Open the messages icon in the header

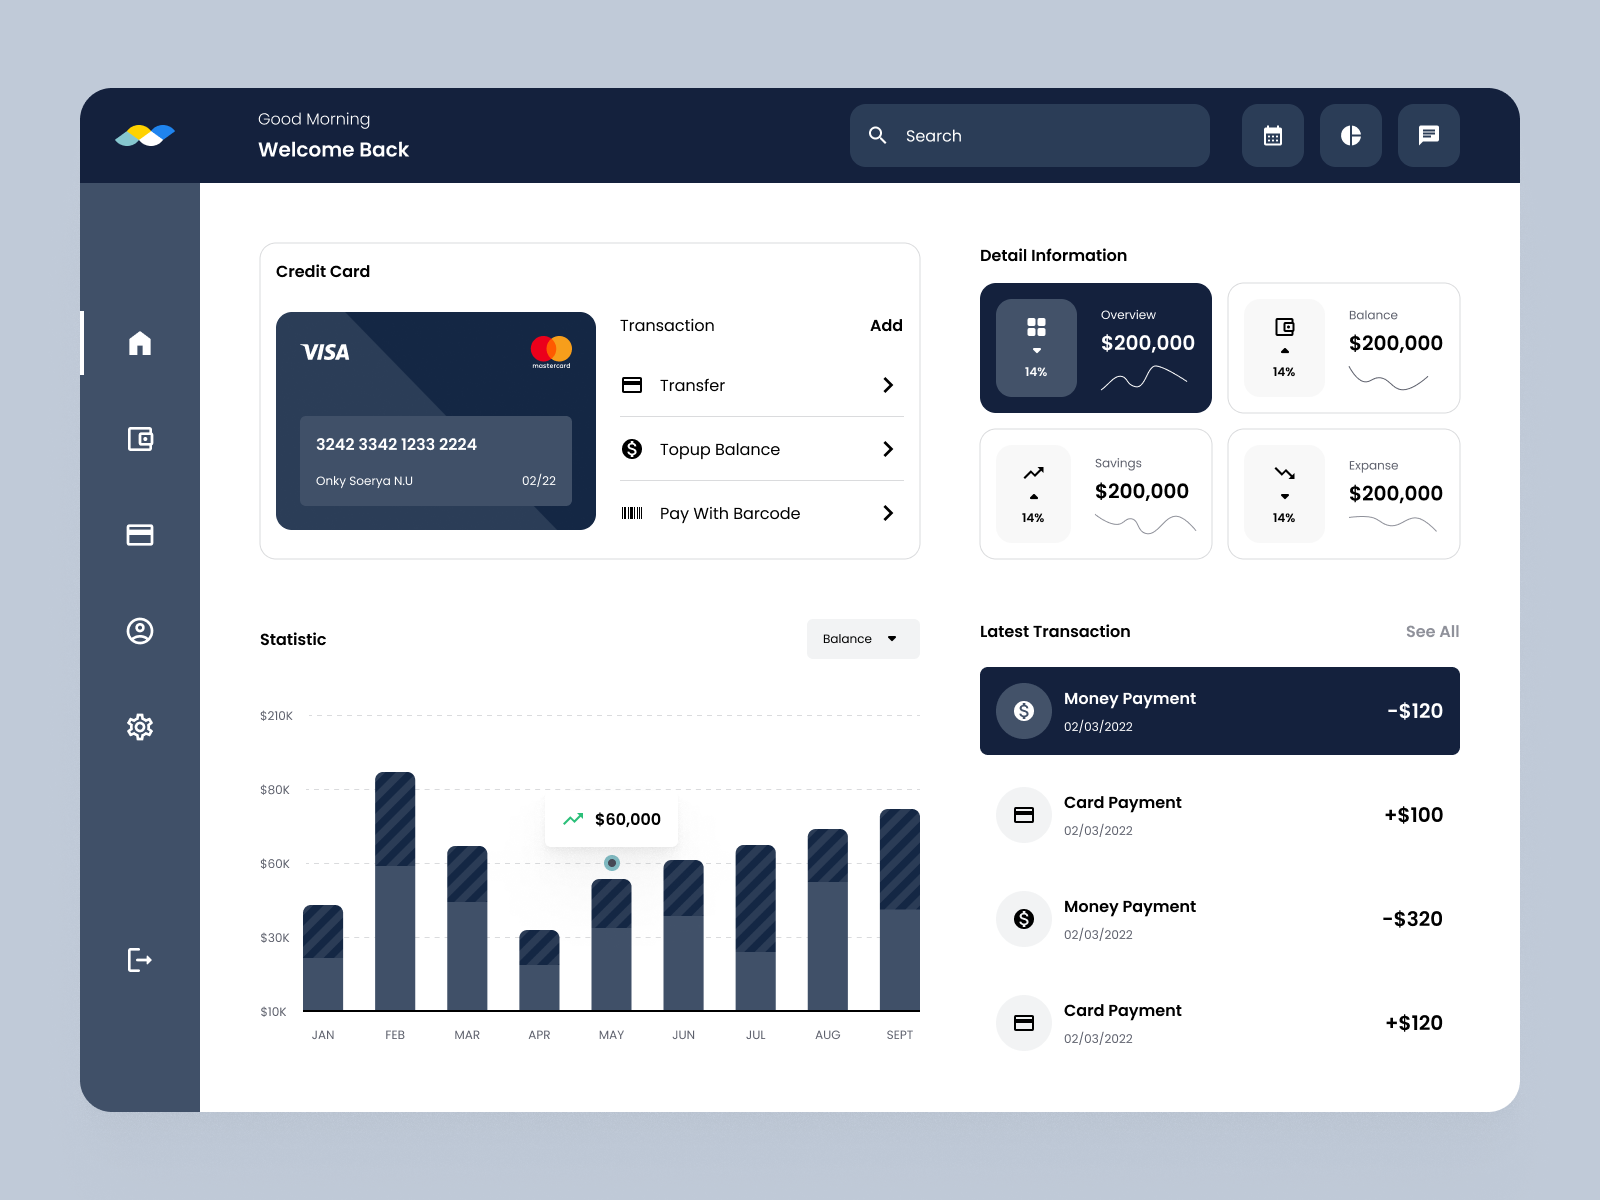click(x=1428, y=135)
